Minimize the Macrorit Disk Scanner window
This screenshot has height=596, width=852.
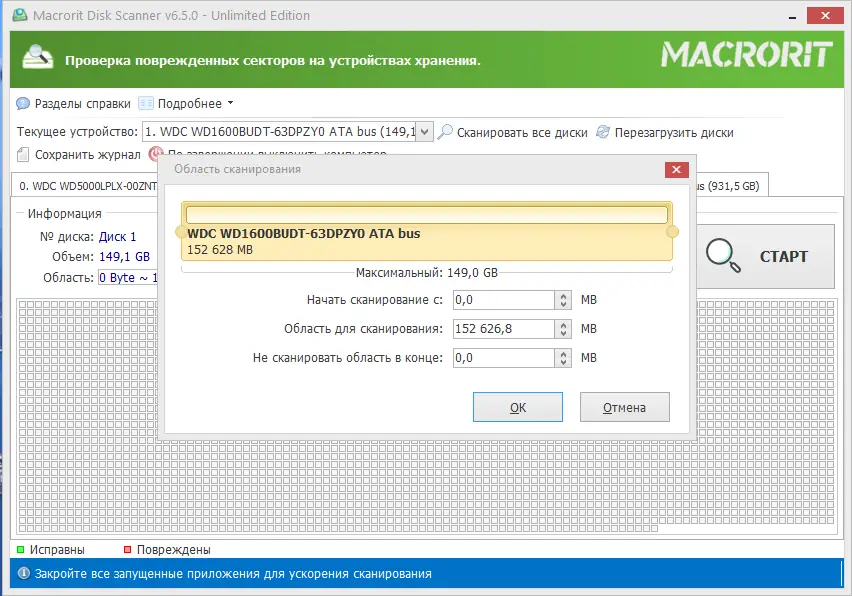point(792,16)
